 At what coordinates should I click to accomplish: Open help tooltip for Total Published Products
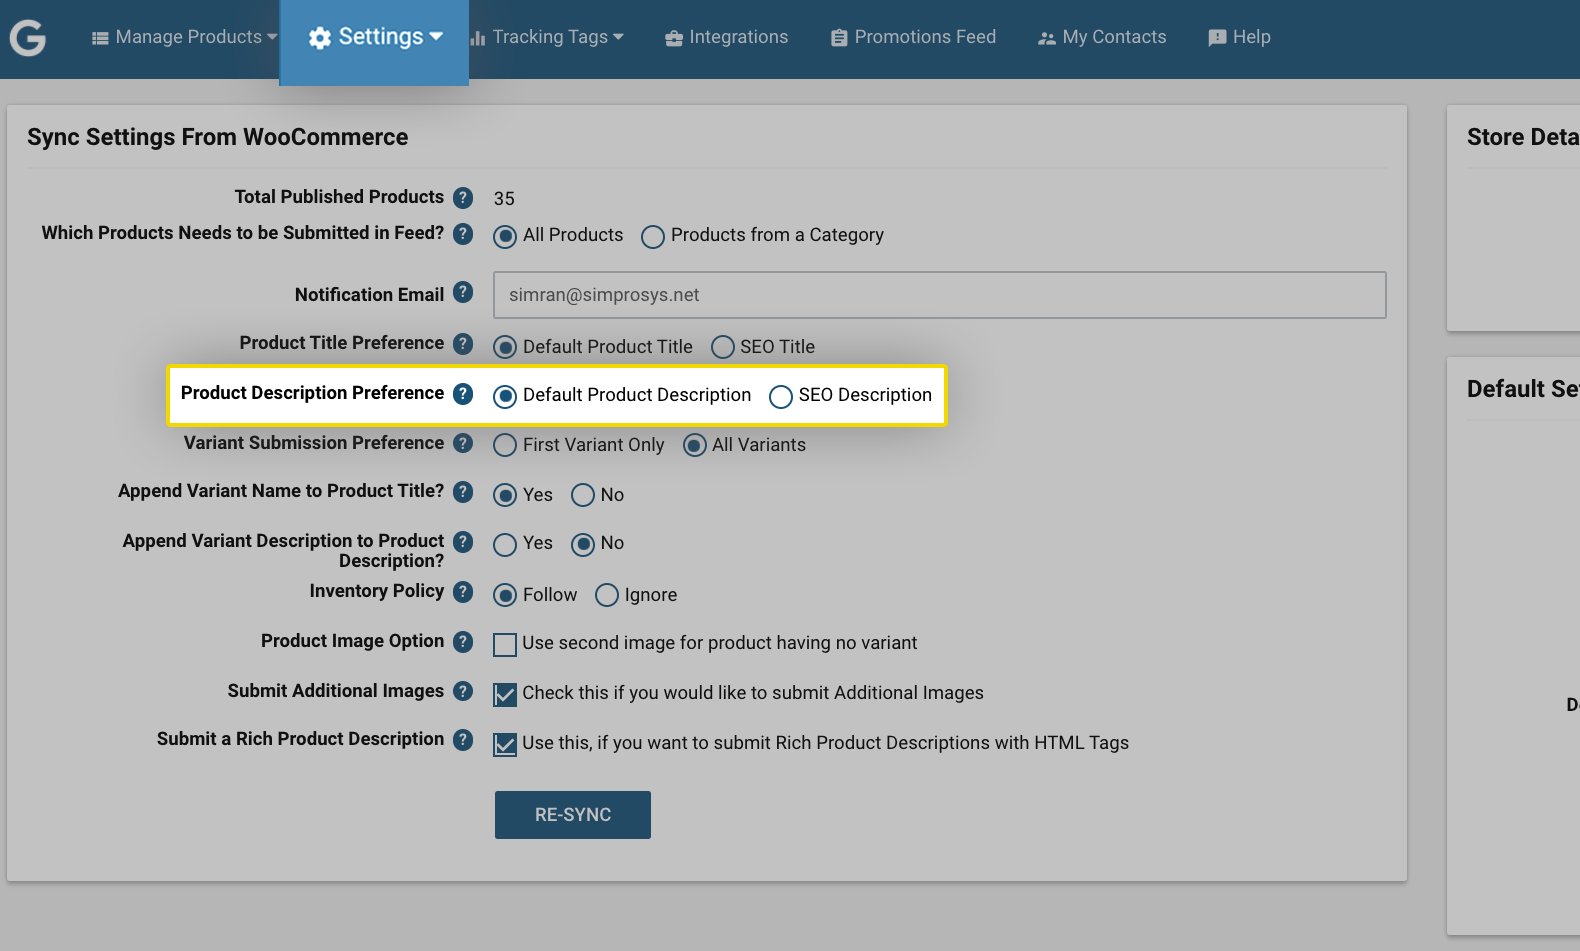coord(463,197)
